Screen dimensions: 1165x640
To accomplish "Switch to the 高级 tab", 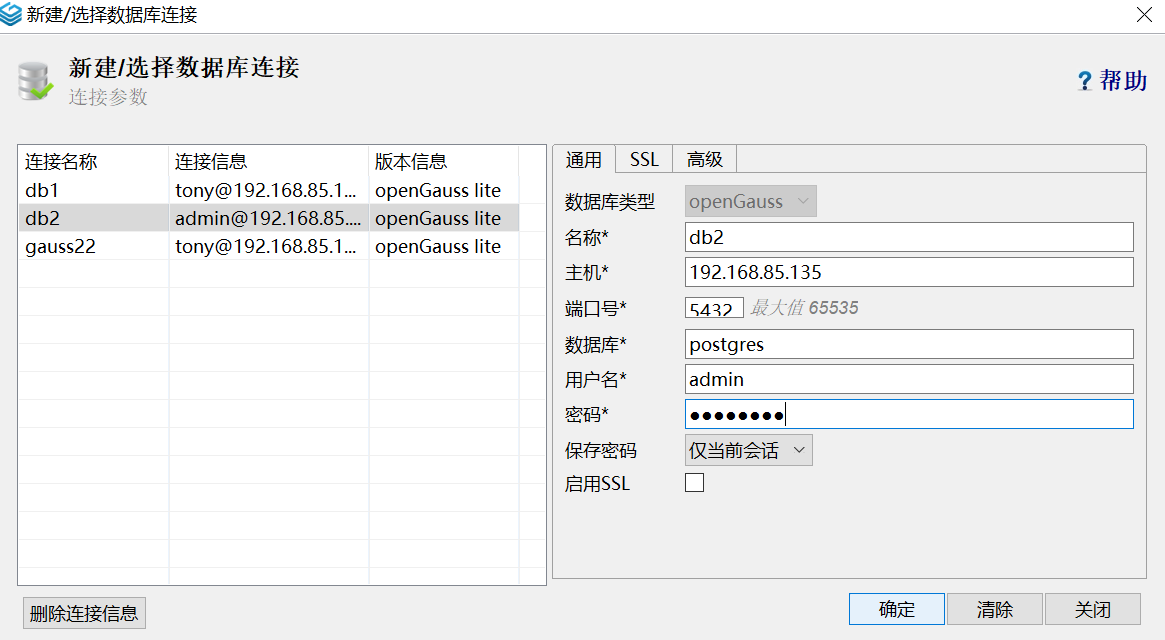I will coord(704,159).
